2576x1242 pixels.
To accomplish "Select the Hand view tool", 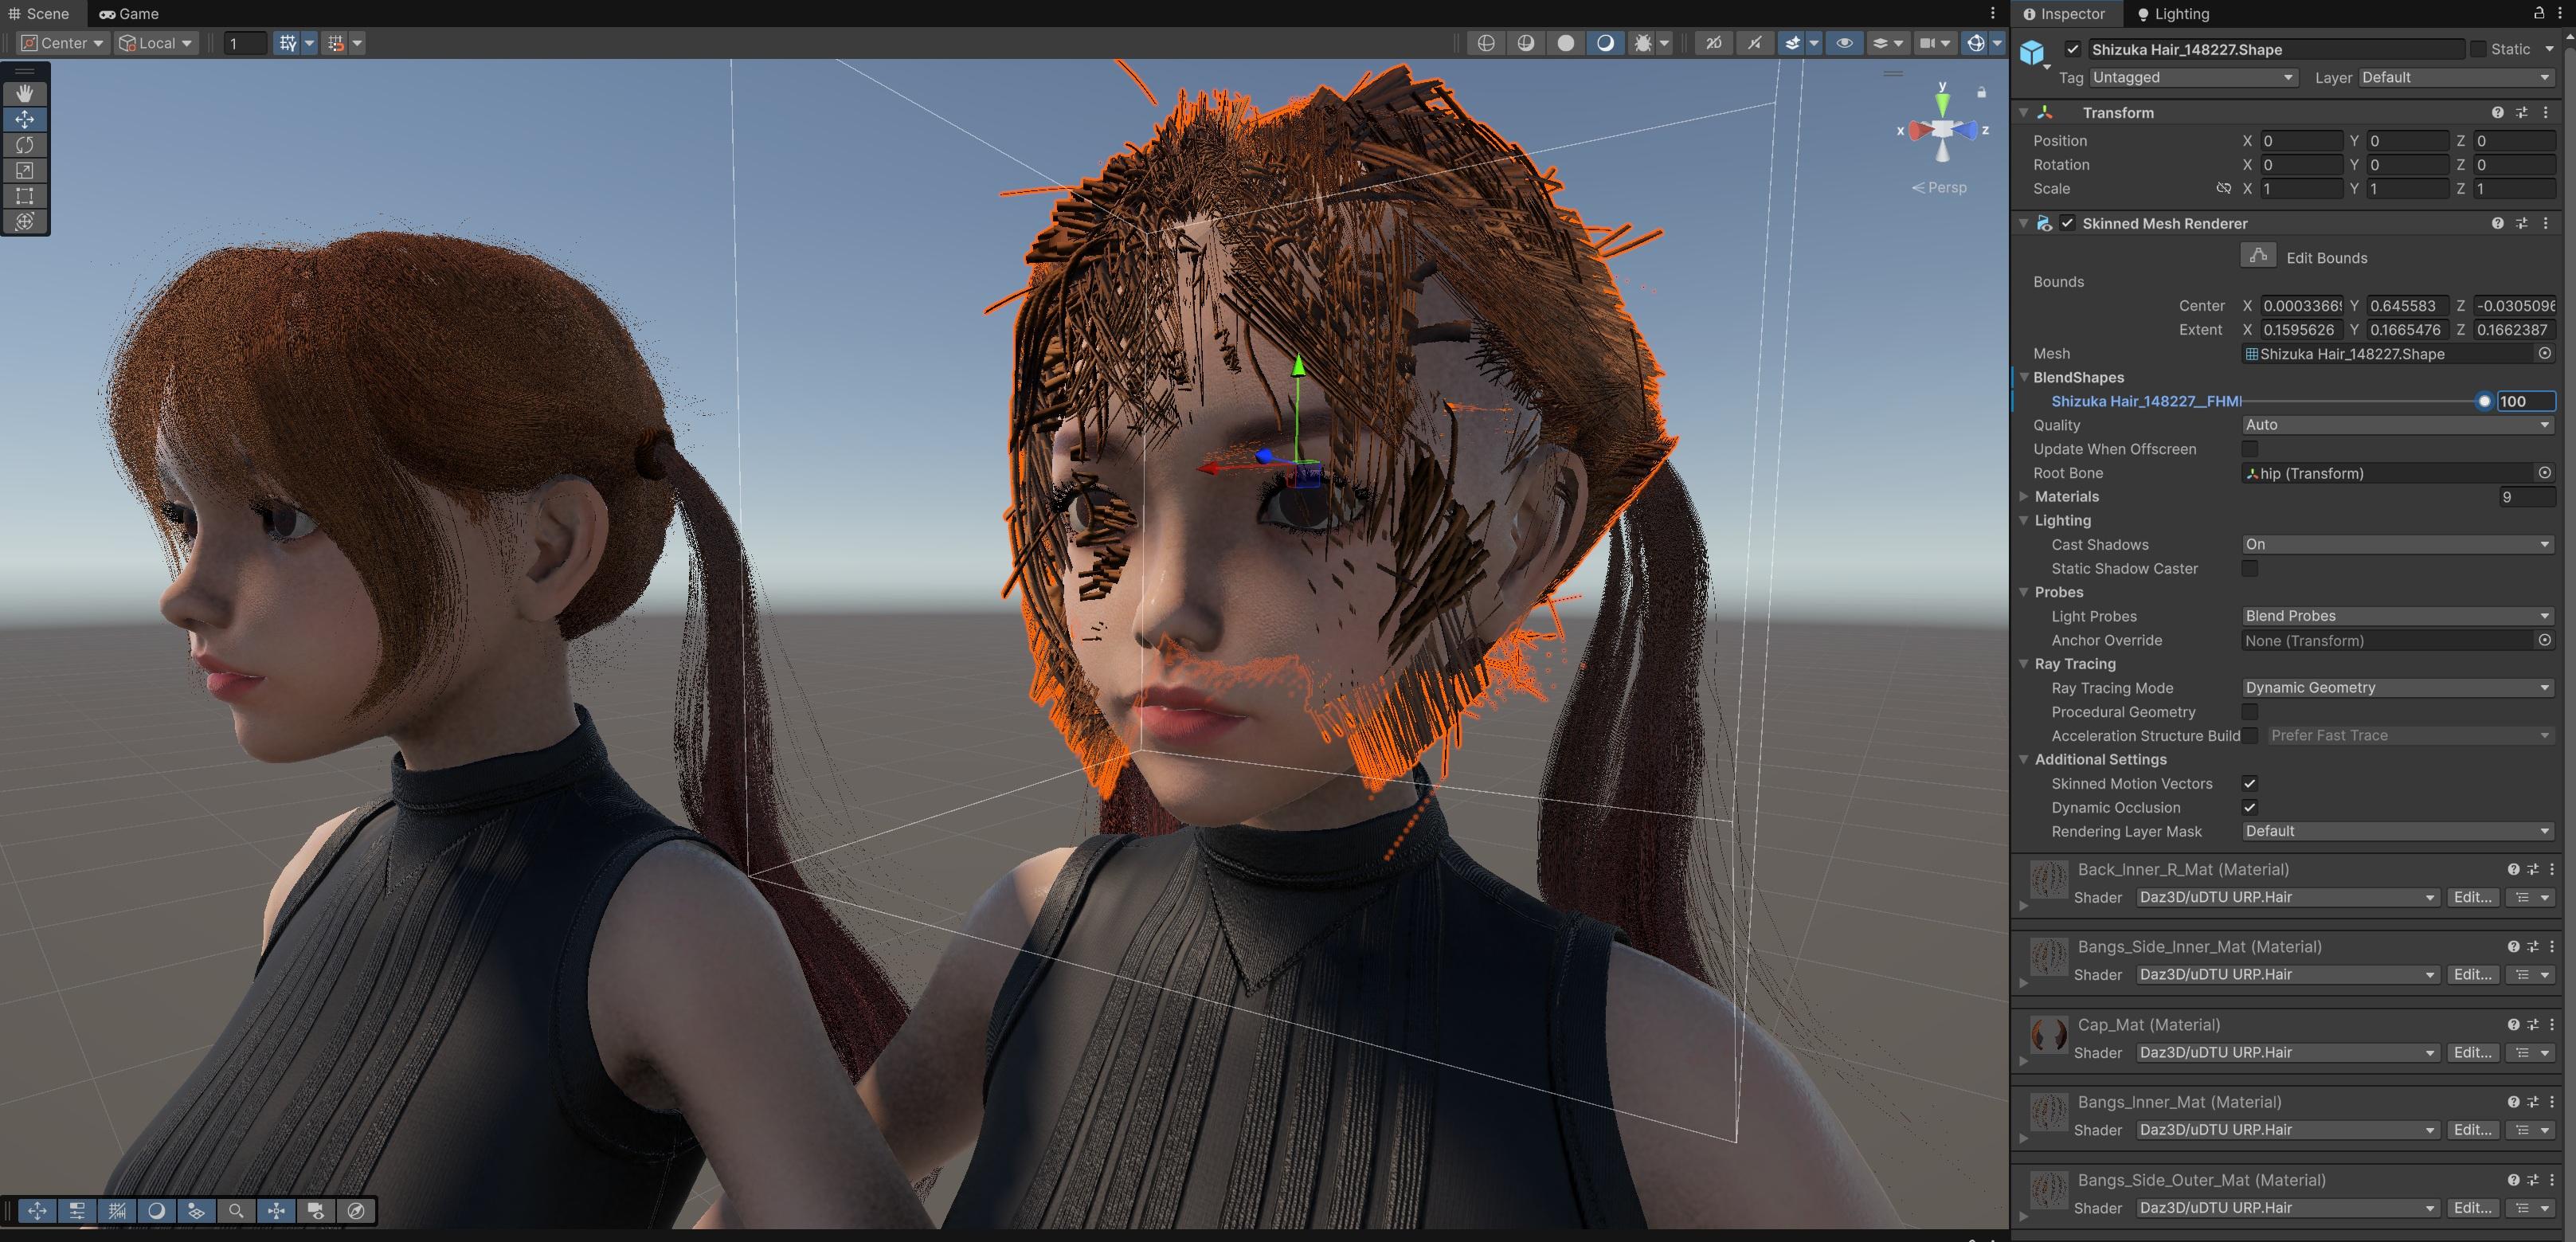I will tap(25, 93).
